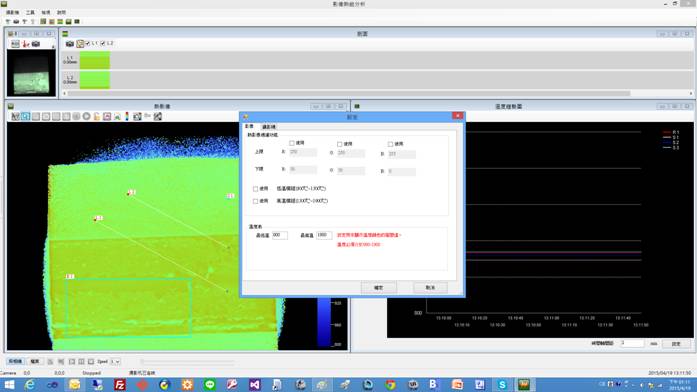Click the confirm (確定) button in dialog
The height and width of the screenshot is (392, 697).
[x=378, y=288]
